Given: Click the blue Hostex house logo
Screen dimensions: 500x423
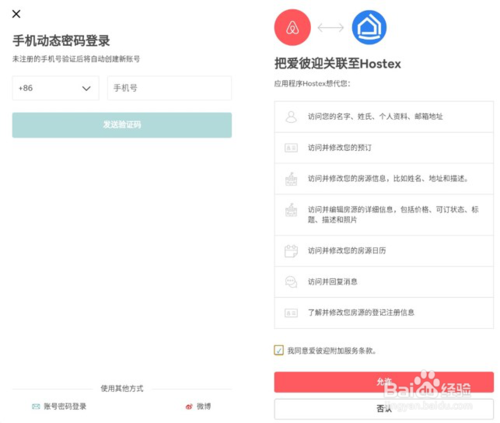Looking at the screenshot, I should click(x=369, y=27).
